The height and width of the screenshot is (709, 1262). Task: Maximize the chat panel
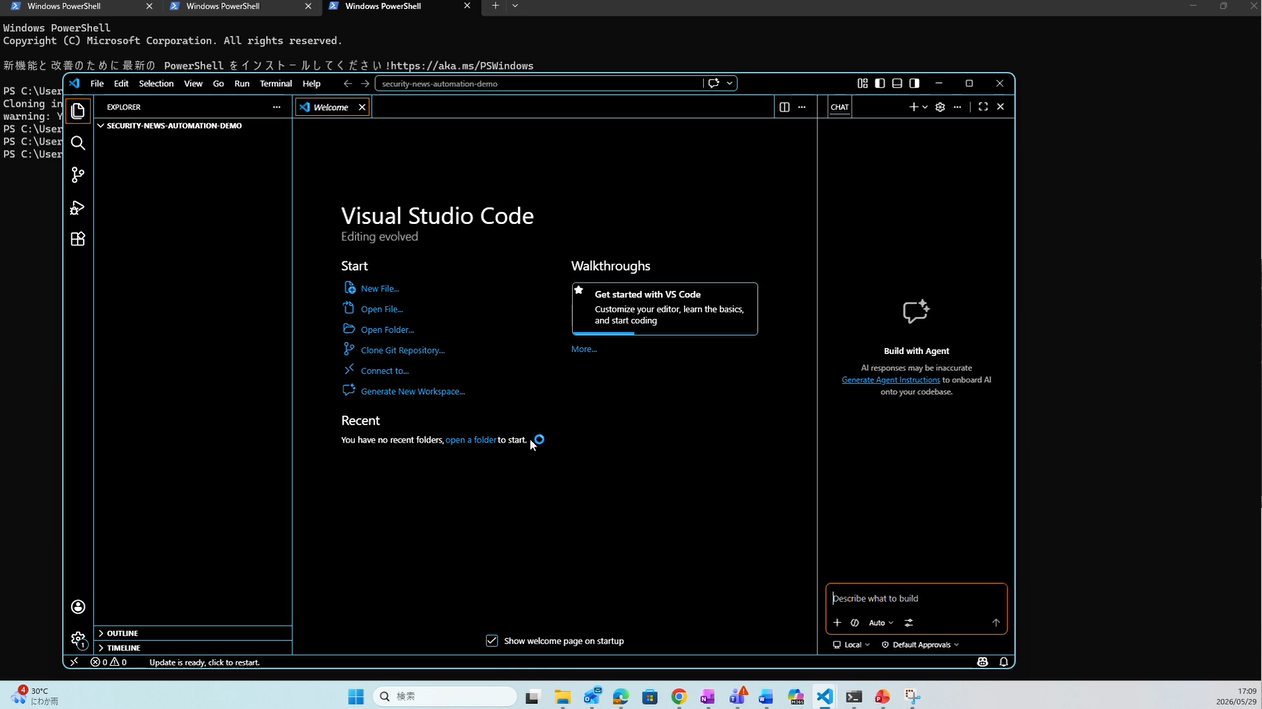tap(983, 107)
